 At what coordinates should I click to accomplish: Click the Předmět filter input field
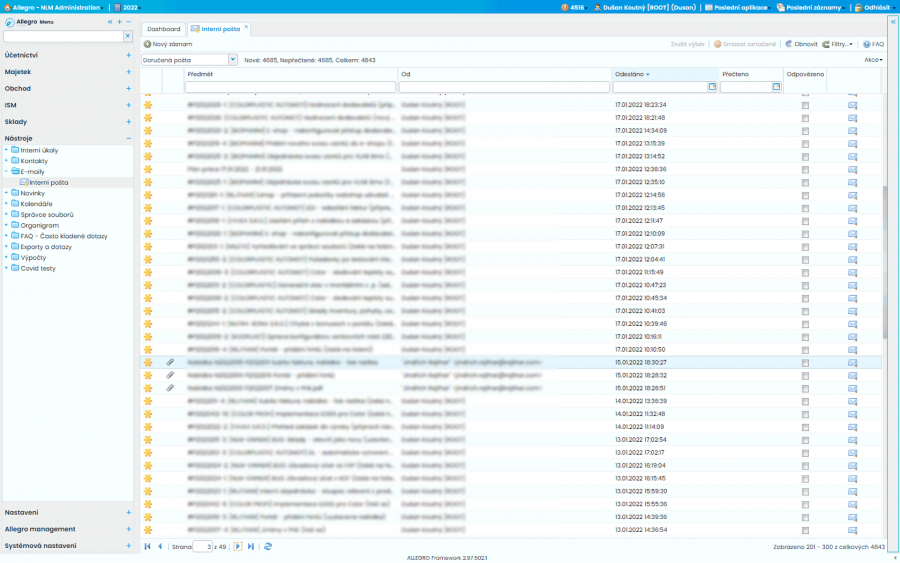pyautogui.click(x=290, y=88)
